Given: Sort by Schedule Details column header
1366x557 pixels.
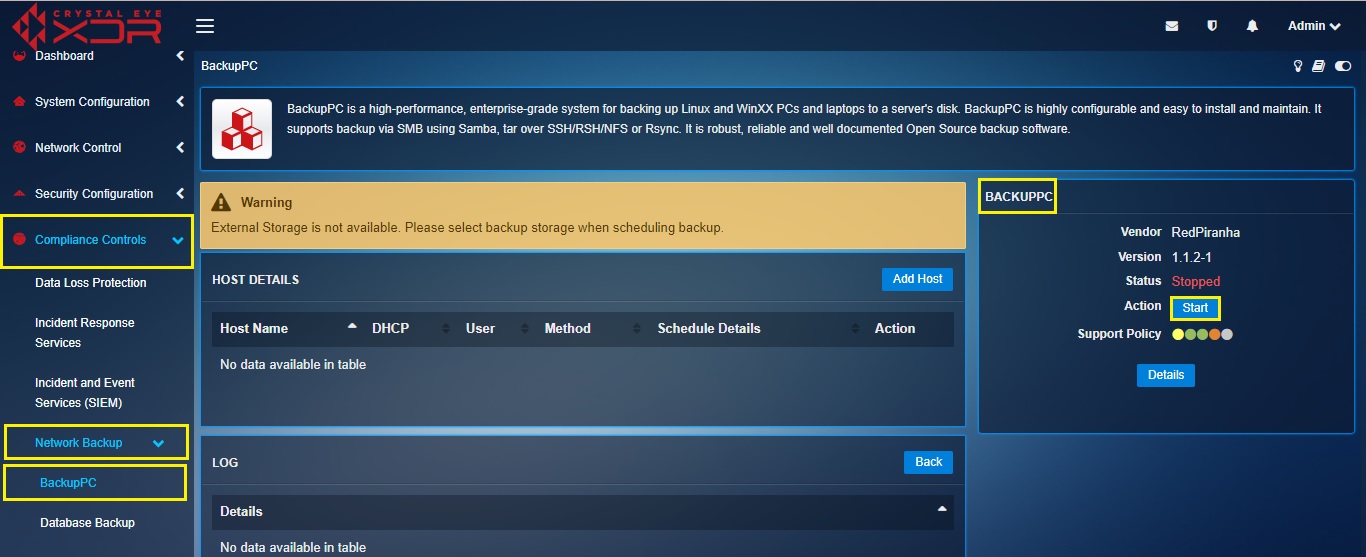Looking at the screenshot, I should [x=709, y=328].
